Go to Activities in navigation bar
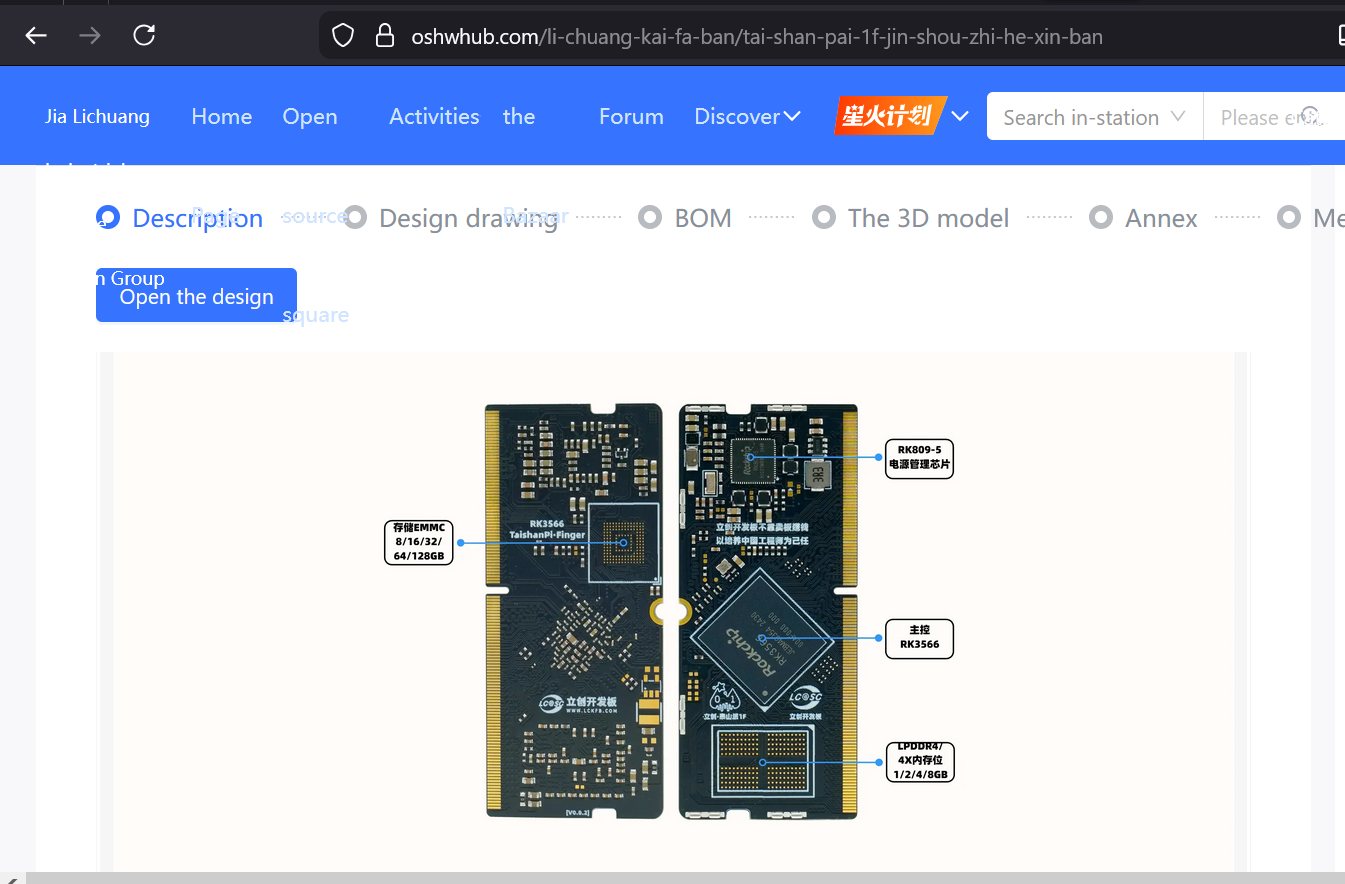Image resolution: width=1345 pixels, height=884 pixels. click(434, 116)
